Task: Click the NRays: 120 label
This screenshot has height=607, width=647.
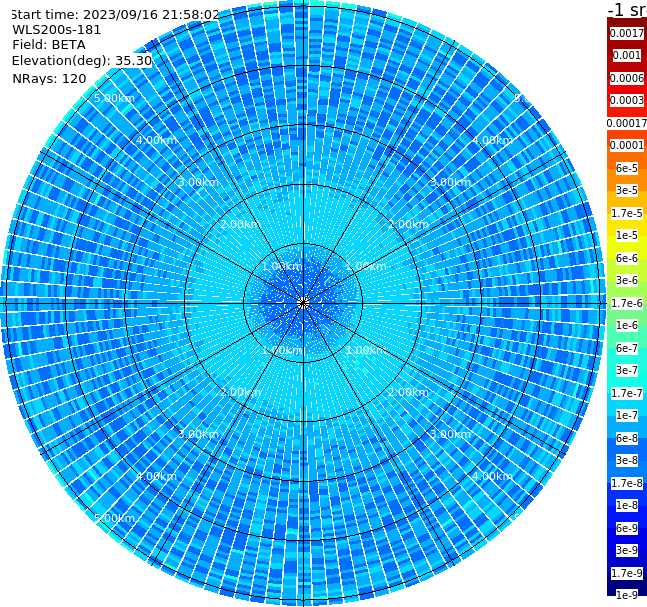Action: (x=49, y=78)
